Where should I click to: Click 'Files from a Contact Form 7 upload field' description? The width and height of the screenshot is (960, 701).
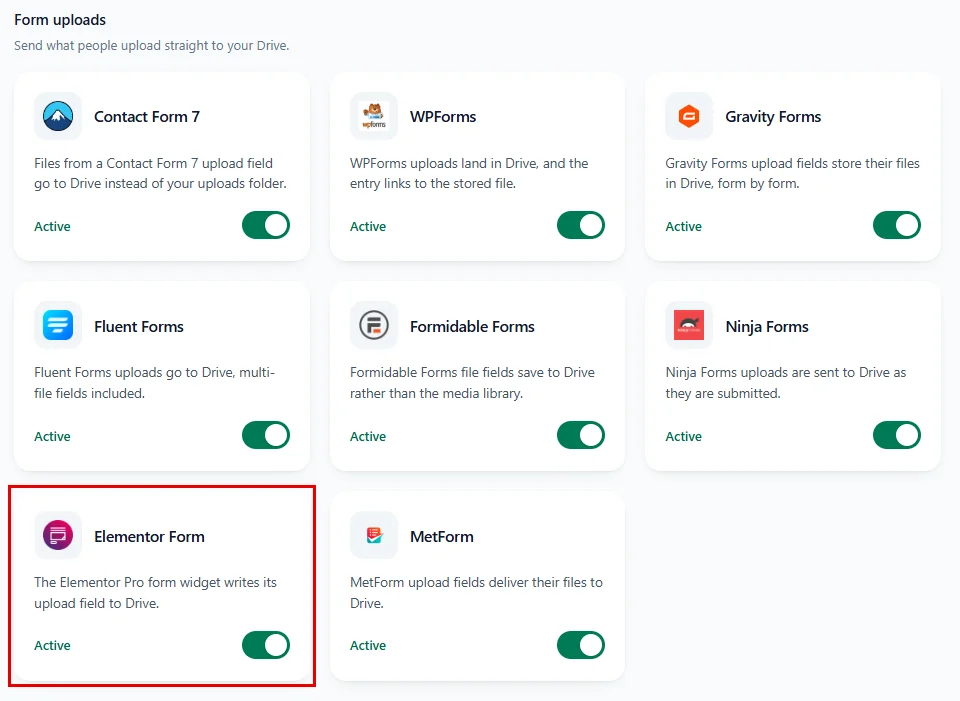tap(160, 173)
